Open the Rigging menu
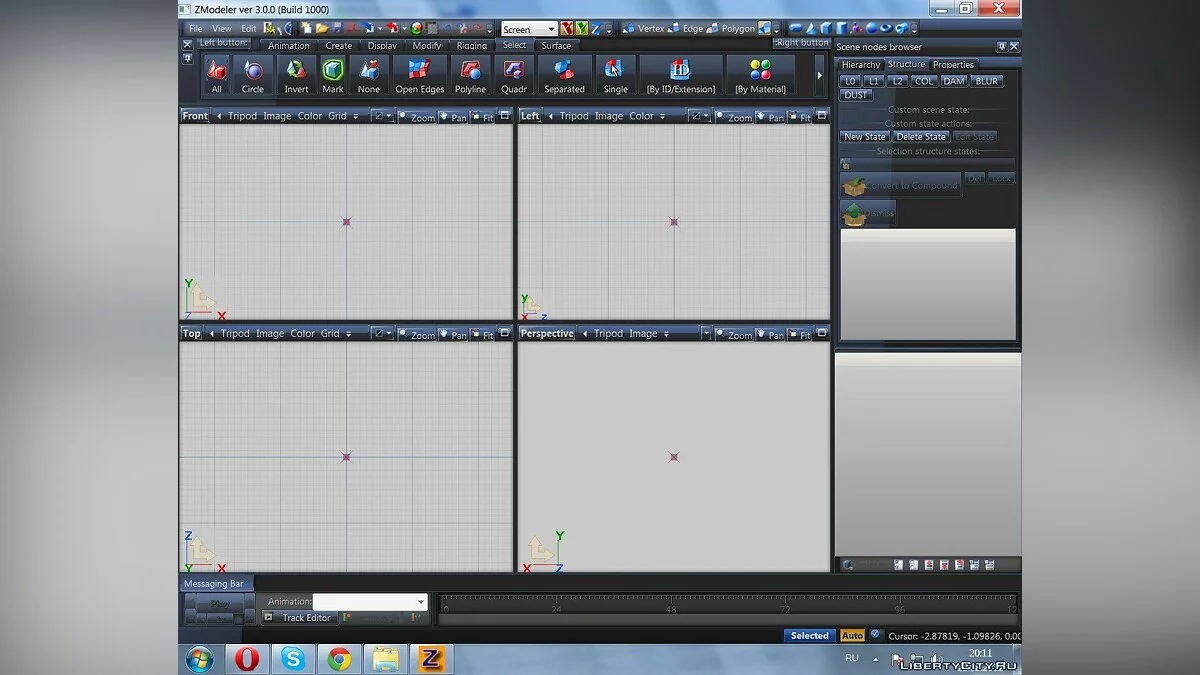This screenshot has height=675, width=1200. [470, 45]
